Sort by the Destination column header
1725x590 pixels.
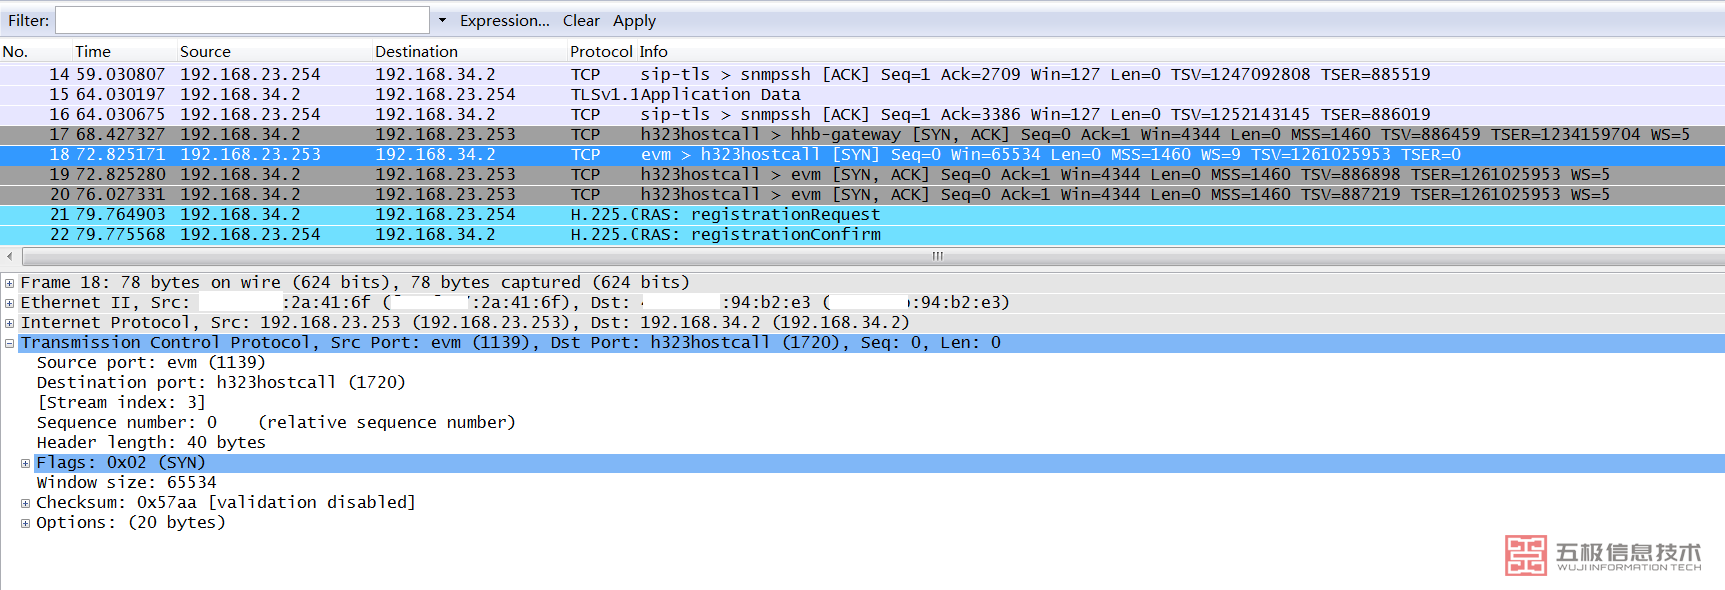tap(416, 51)
